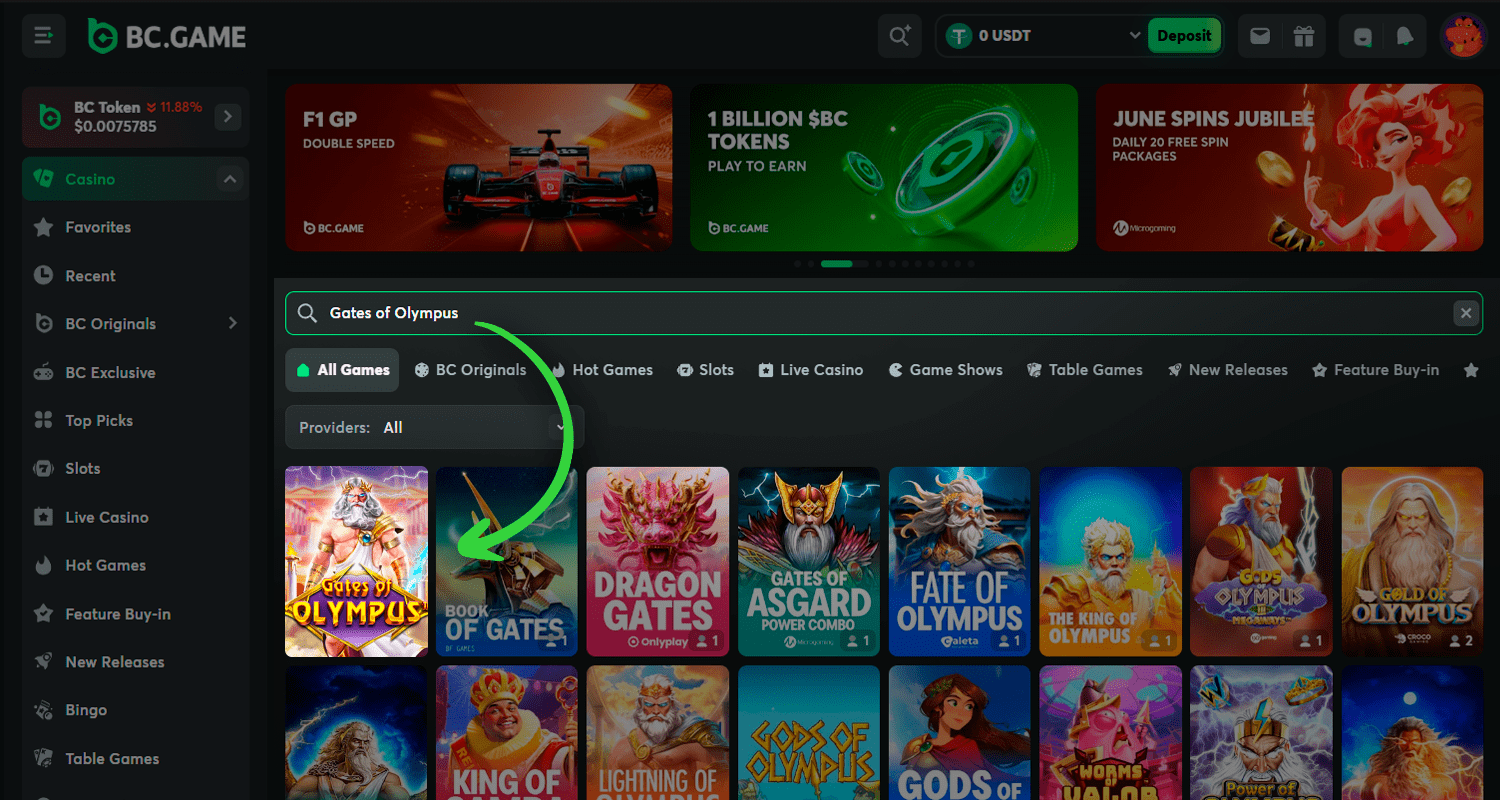This screenshot has width=1500, height=800.
Task: Open Live Casino icon in sidebar
Action: (43, 517)
